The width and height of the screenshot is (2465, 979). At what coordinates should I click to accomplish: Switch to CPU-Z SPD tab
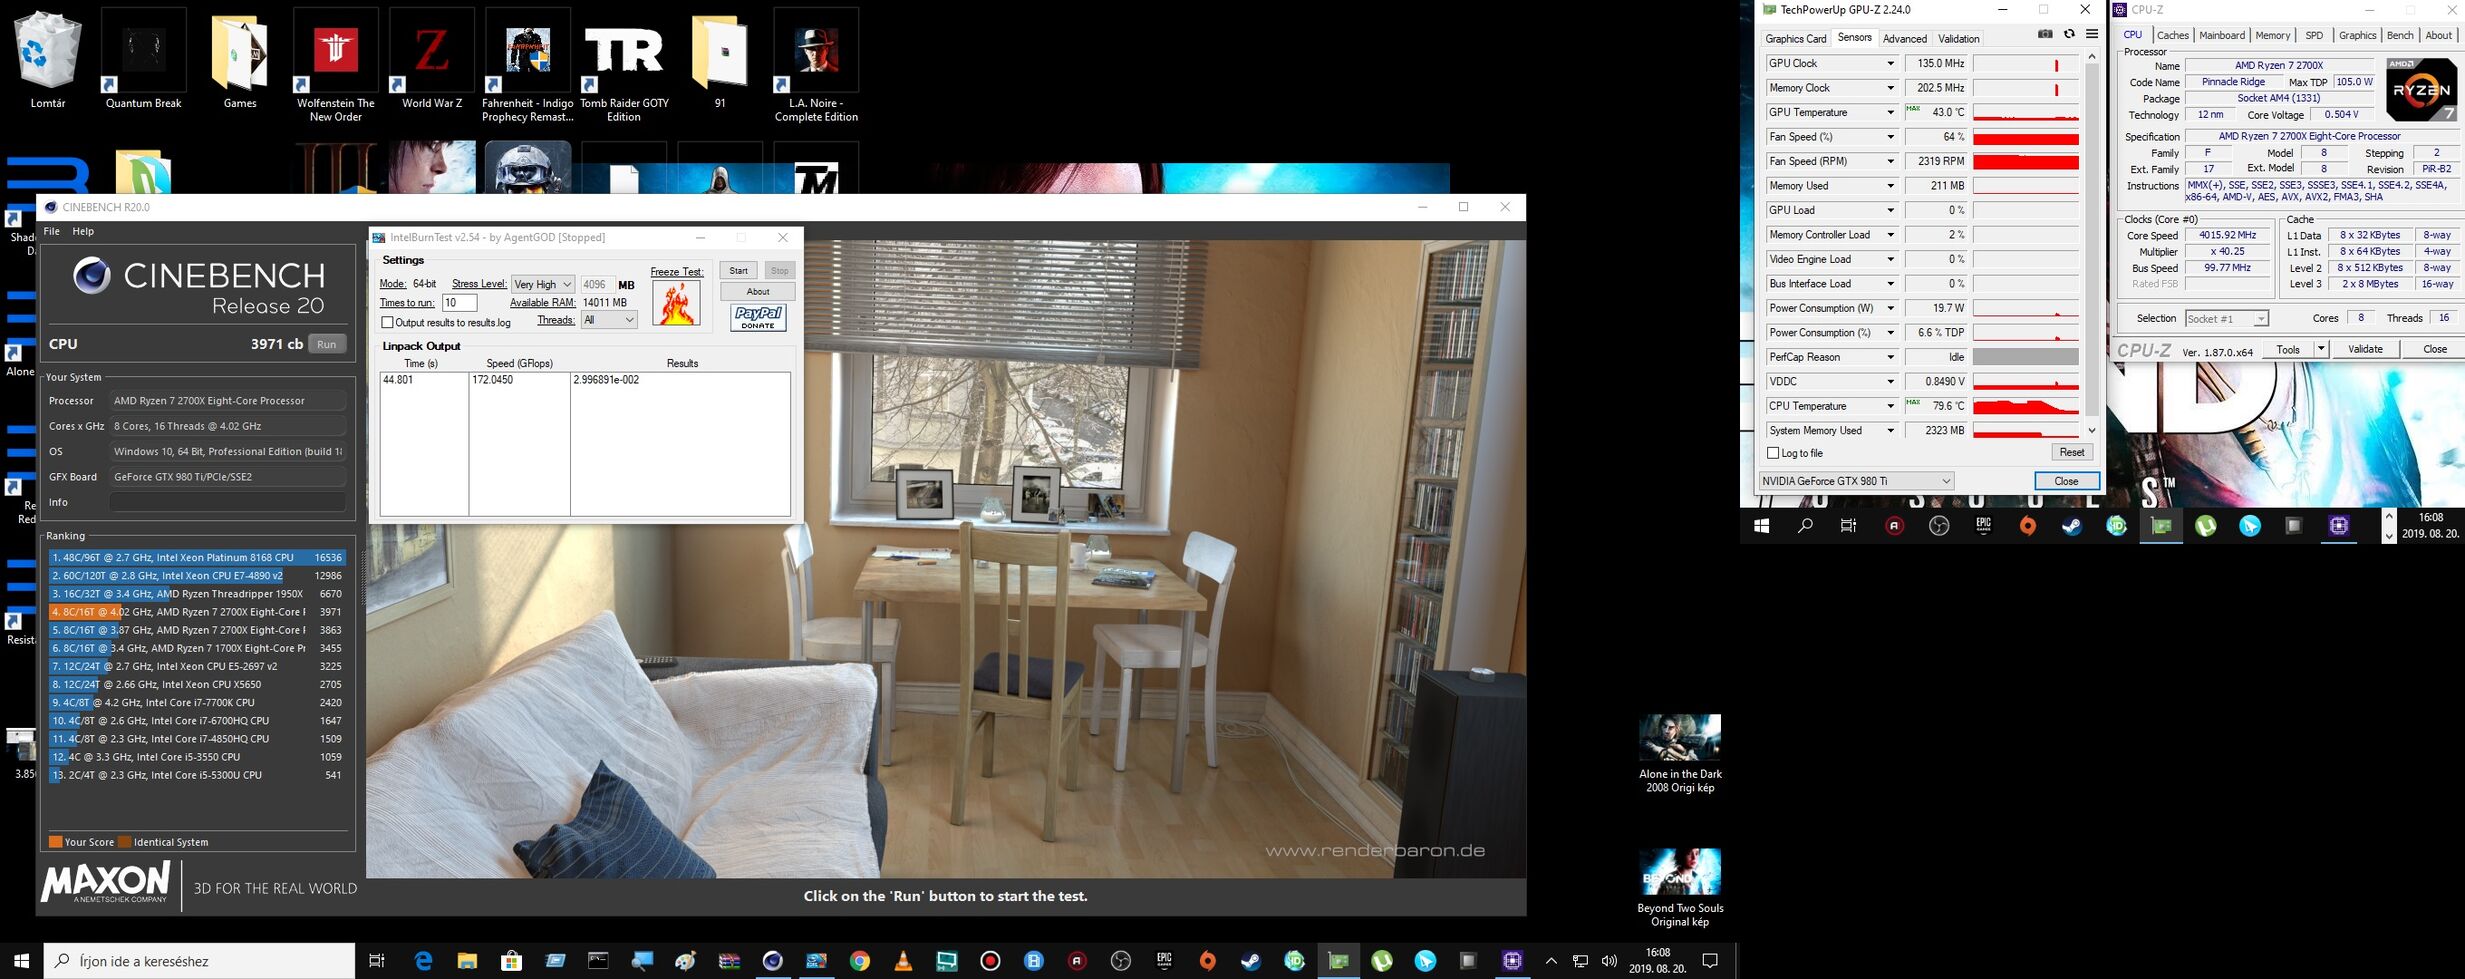2314,35
